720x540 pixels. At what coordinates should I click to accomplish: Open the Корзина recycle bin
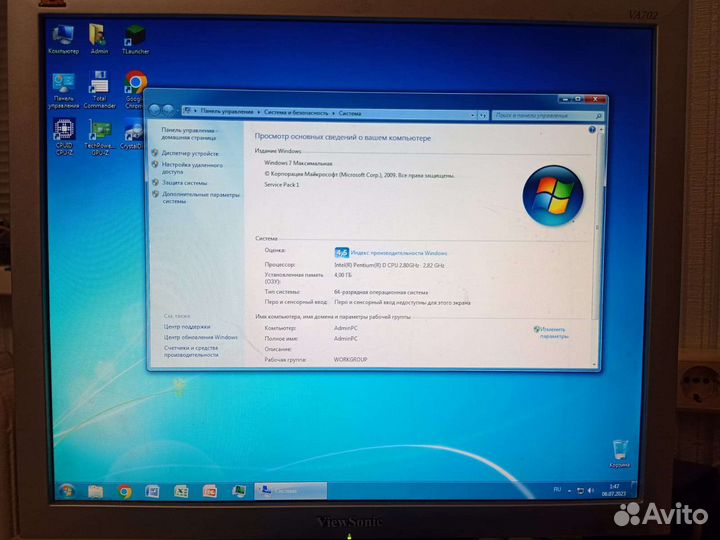tap(619, 454)
